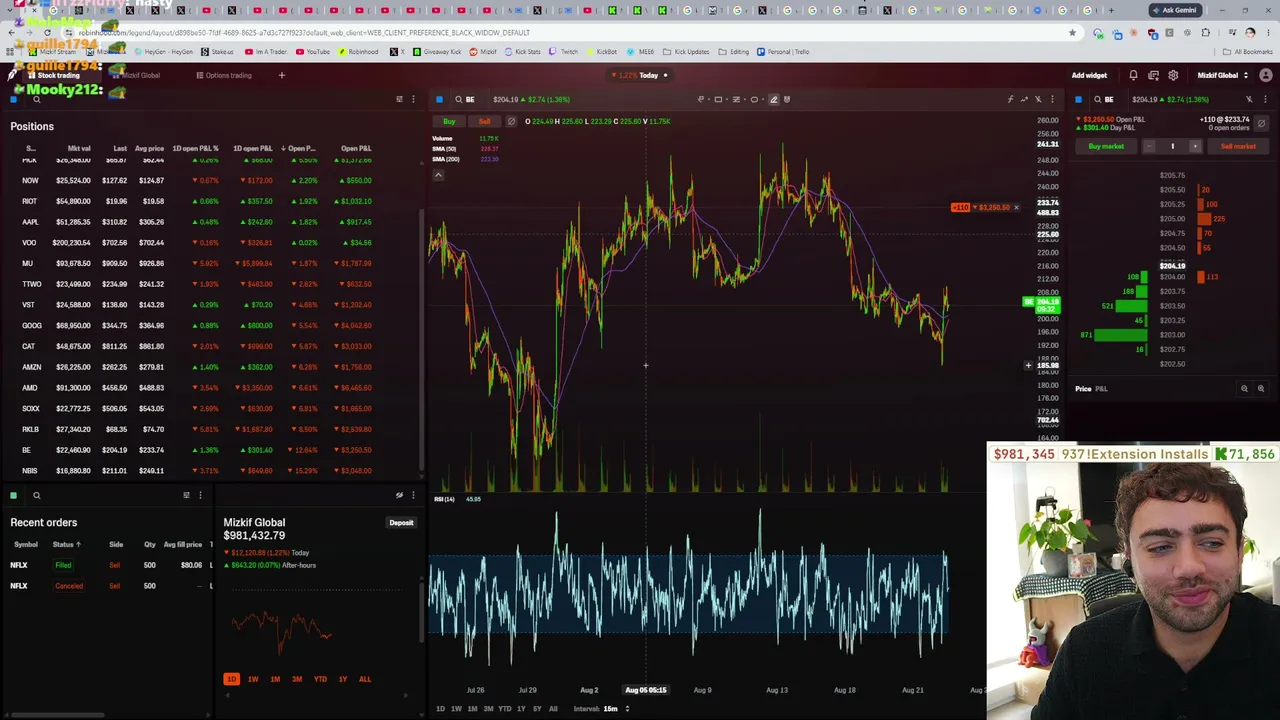Select the rectangle drawing tool

pyautogui.click(x=718, y=99)
